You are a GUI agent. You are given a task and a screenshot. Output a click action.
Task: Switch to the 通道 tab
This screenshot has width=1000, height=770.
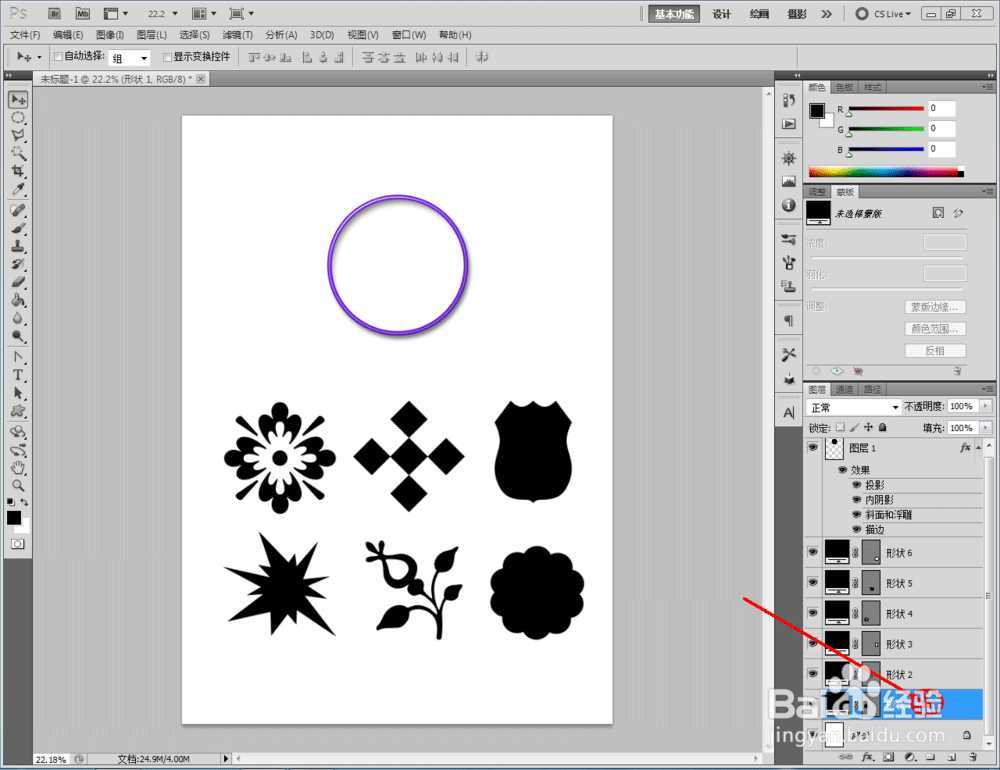point(845,389)
